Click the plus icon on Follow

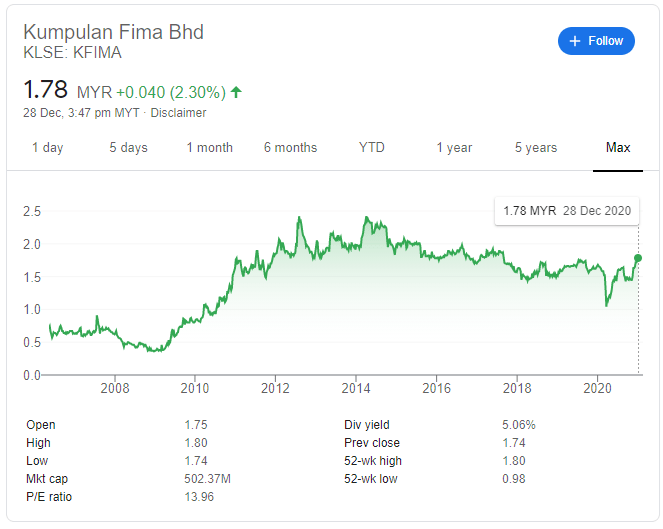(x=574, y=41)
